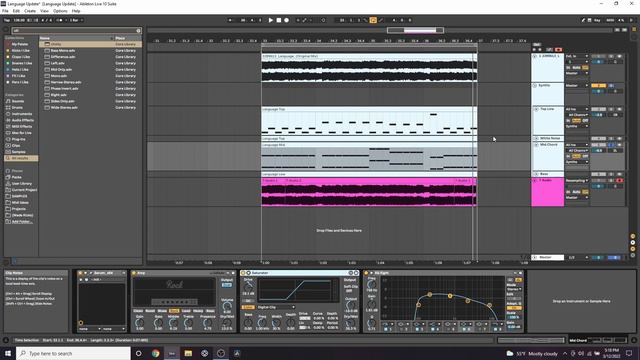This screenshot has width=640, height=360.
Task: Open Current Project folder in browser
Action: [24, 190]
